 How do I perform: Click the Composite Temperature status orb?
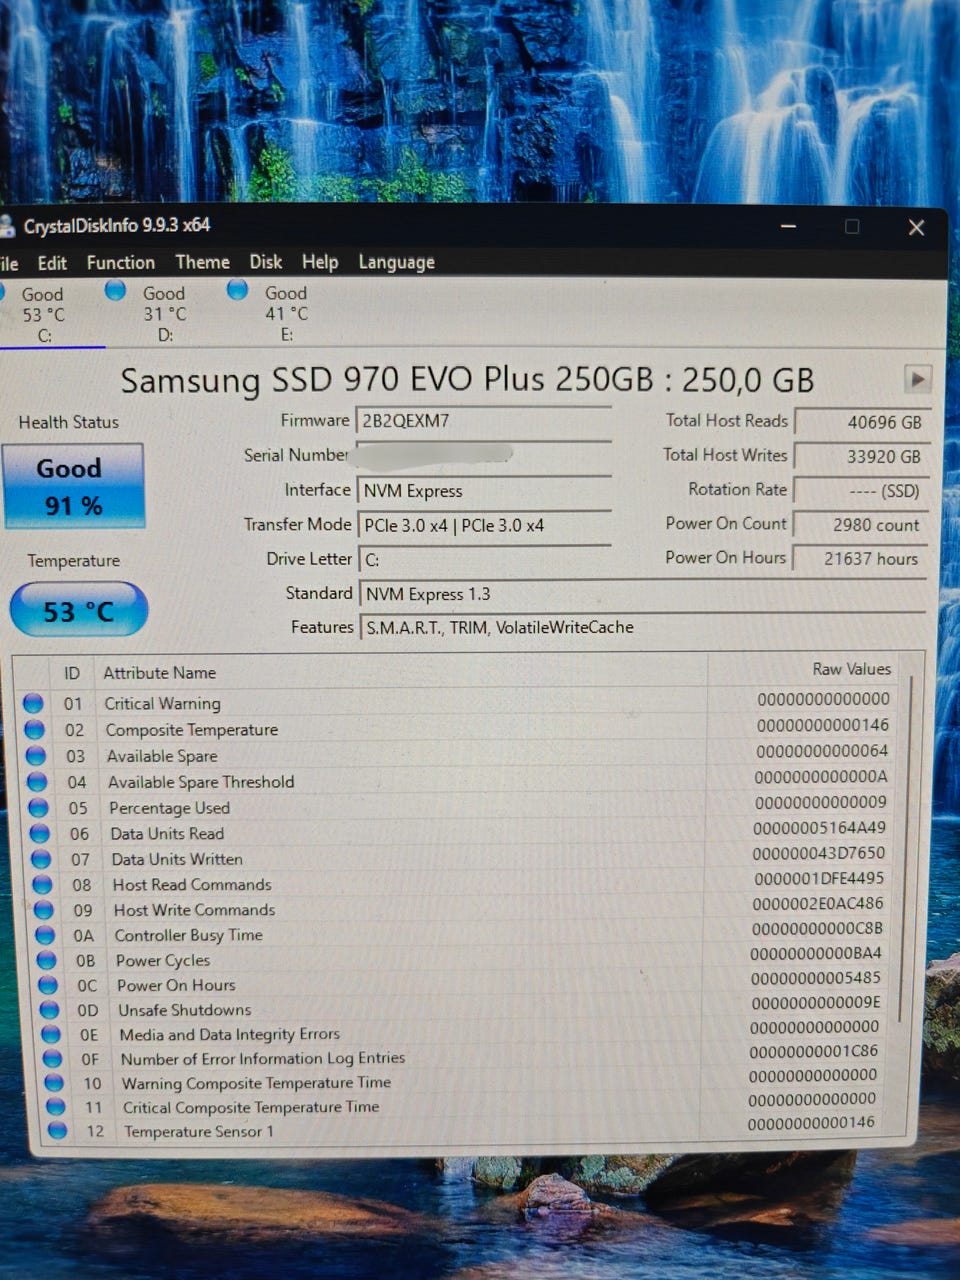click(35, 729)
